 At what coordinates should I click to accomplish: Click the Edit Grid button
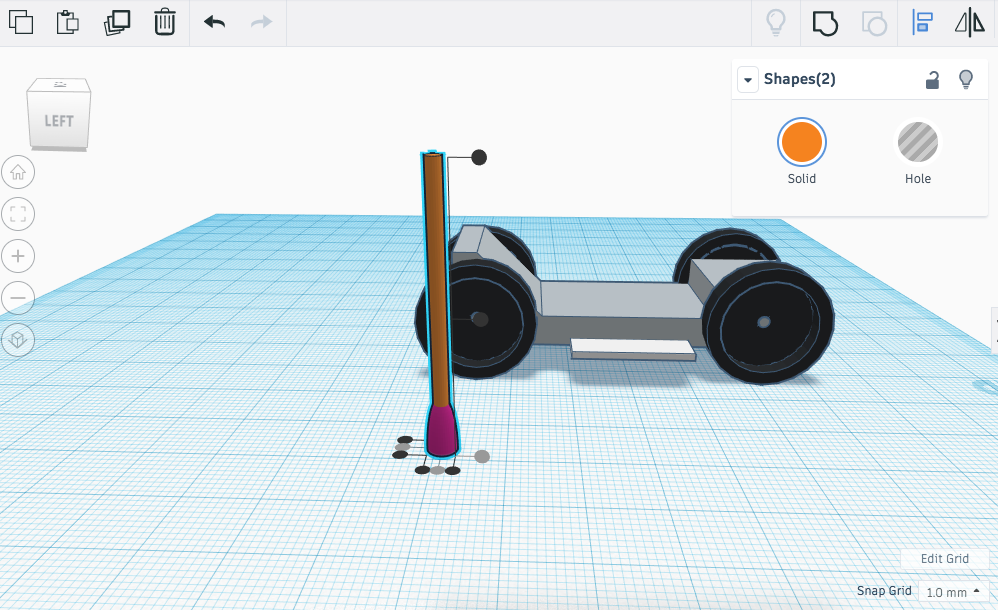coord(945,558)
